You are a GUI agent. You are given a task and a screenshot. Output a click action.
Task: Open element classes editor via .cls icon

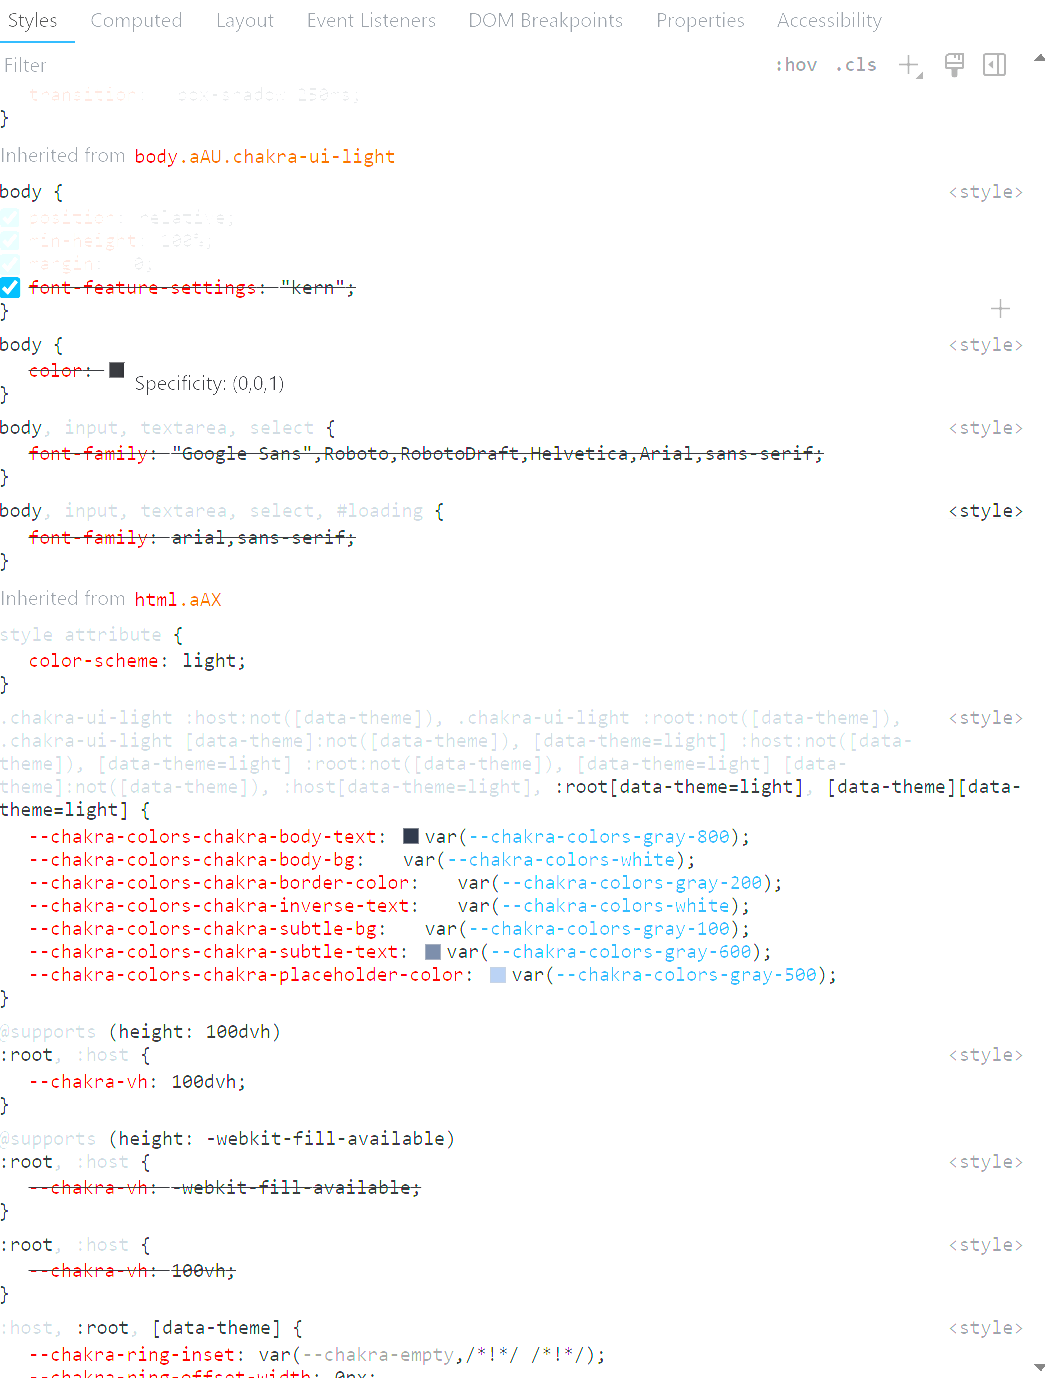point(856,64)
